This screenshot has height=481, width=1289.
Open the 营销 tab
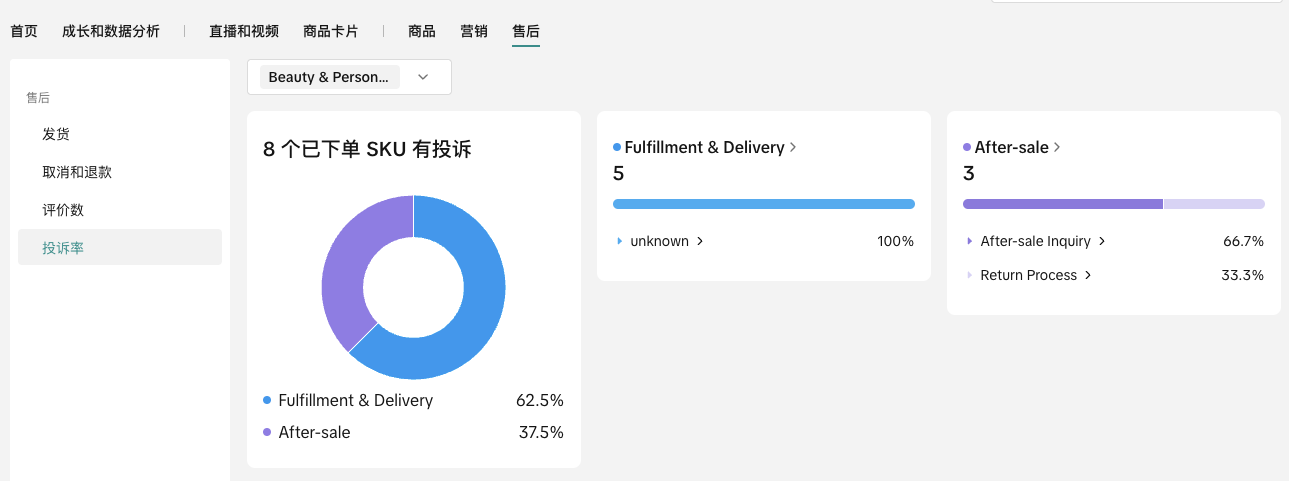click(x=474, y=31)
